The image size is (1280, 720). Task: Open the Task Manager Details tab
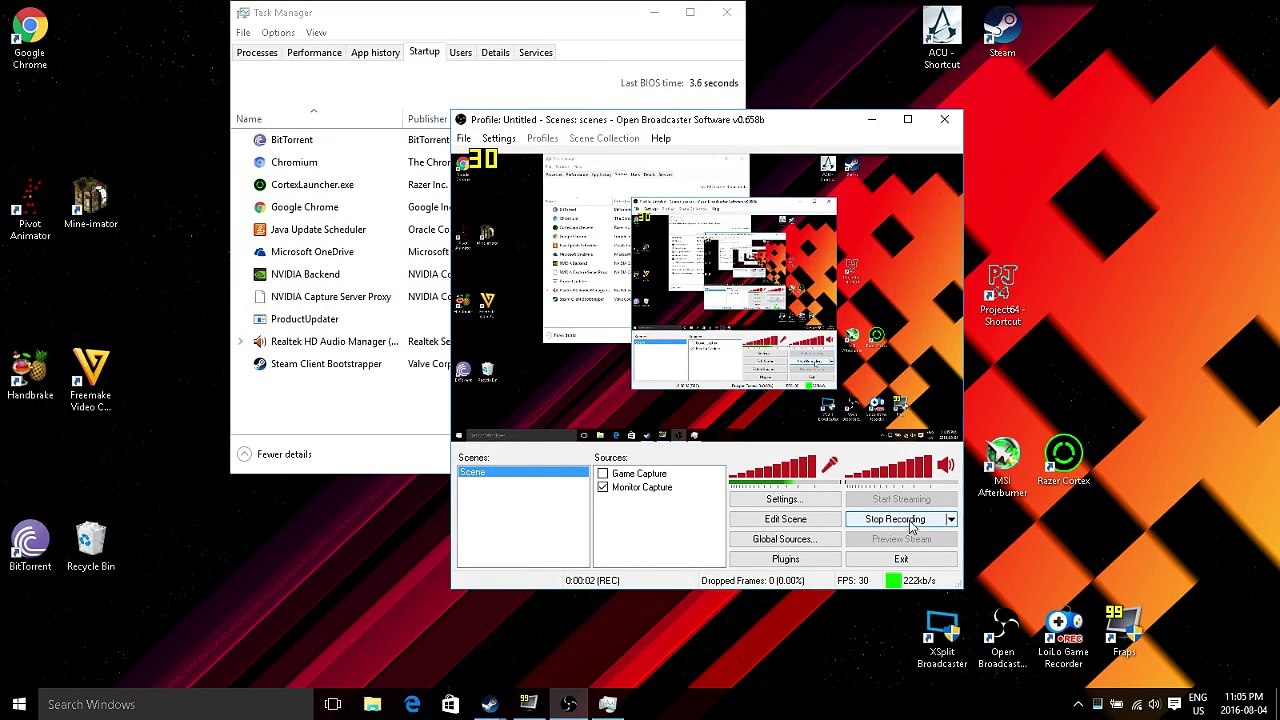pos(495,52)
